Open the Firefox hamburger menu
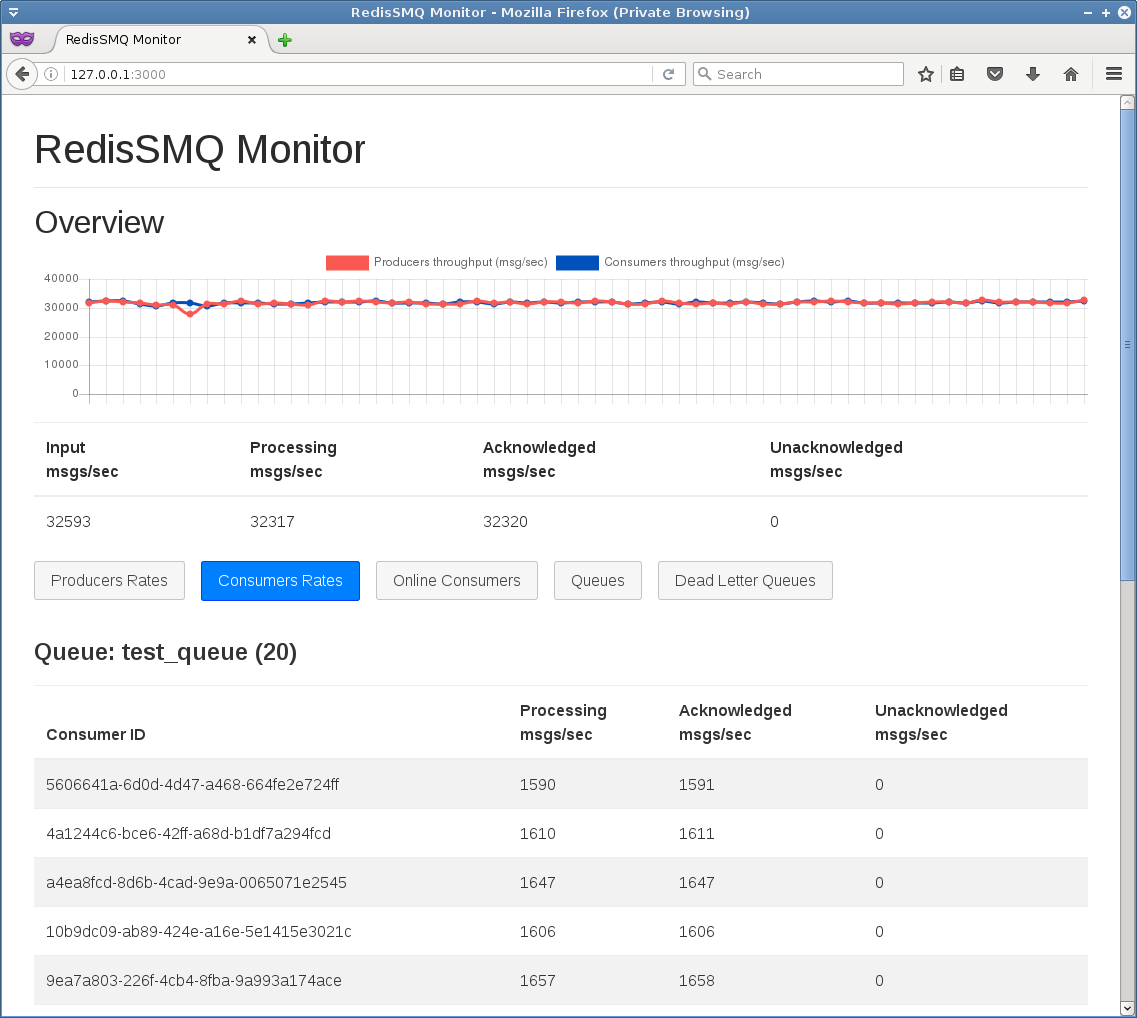 [1114, 74]
